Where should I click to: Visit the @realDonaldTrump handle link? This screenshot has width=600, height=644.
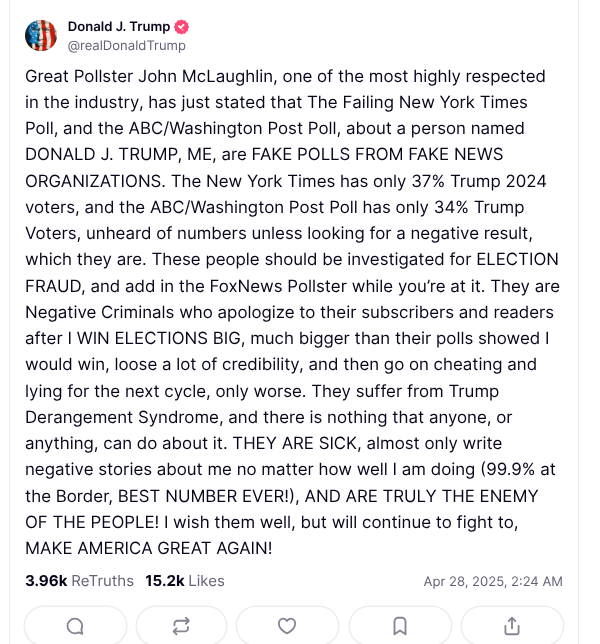tap(126, 46)
